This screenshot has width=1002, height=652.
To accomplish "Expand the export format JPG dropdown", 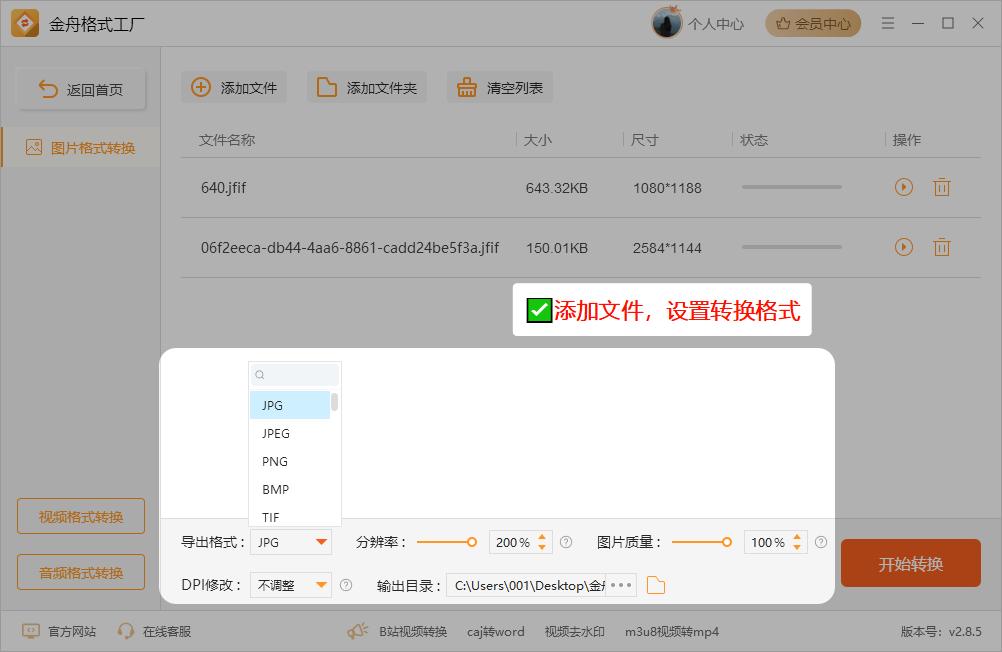I will (321, 542).
